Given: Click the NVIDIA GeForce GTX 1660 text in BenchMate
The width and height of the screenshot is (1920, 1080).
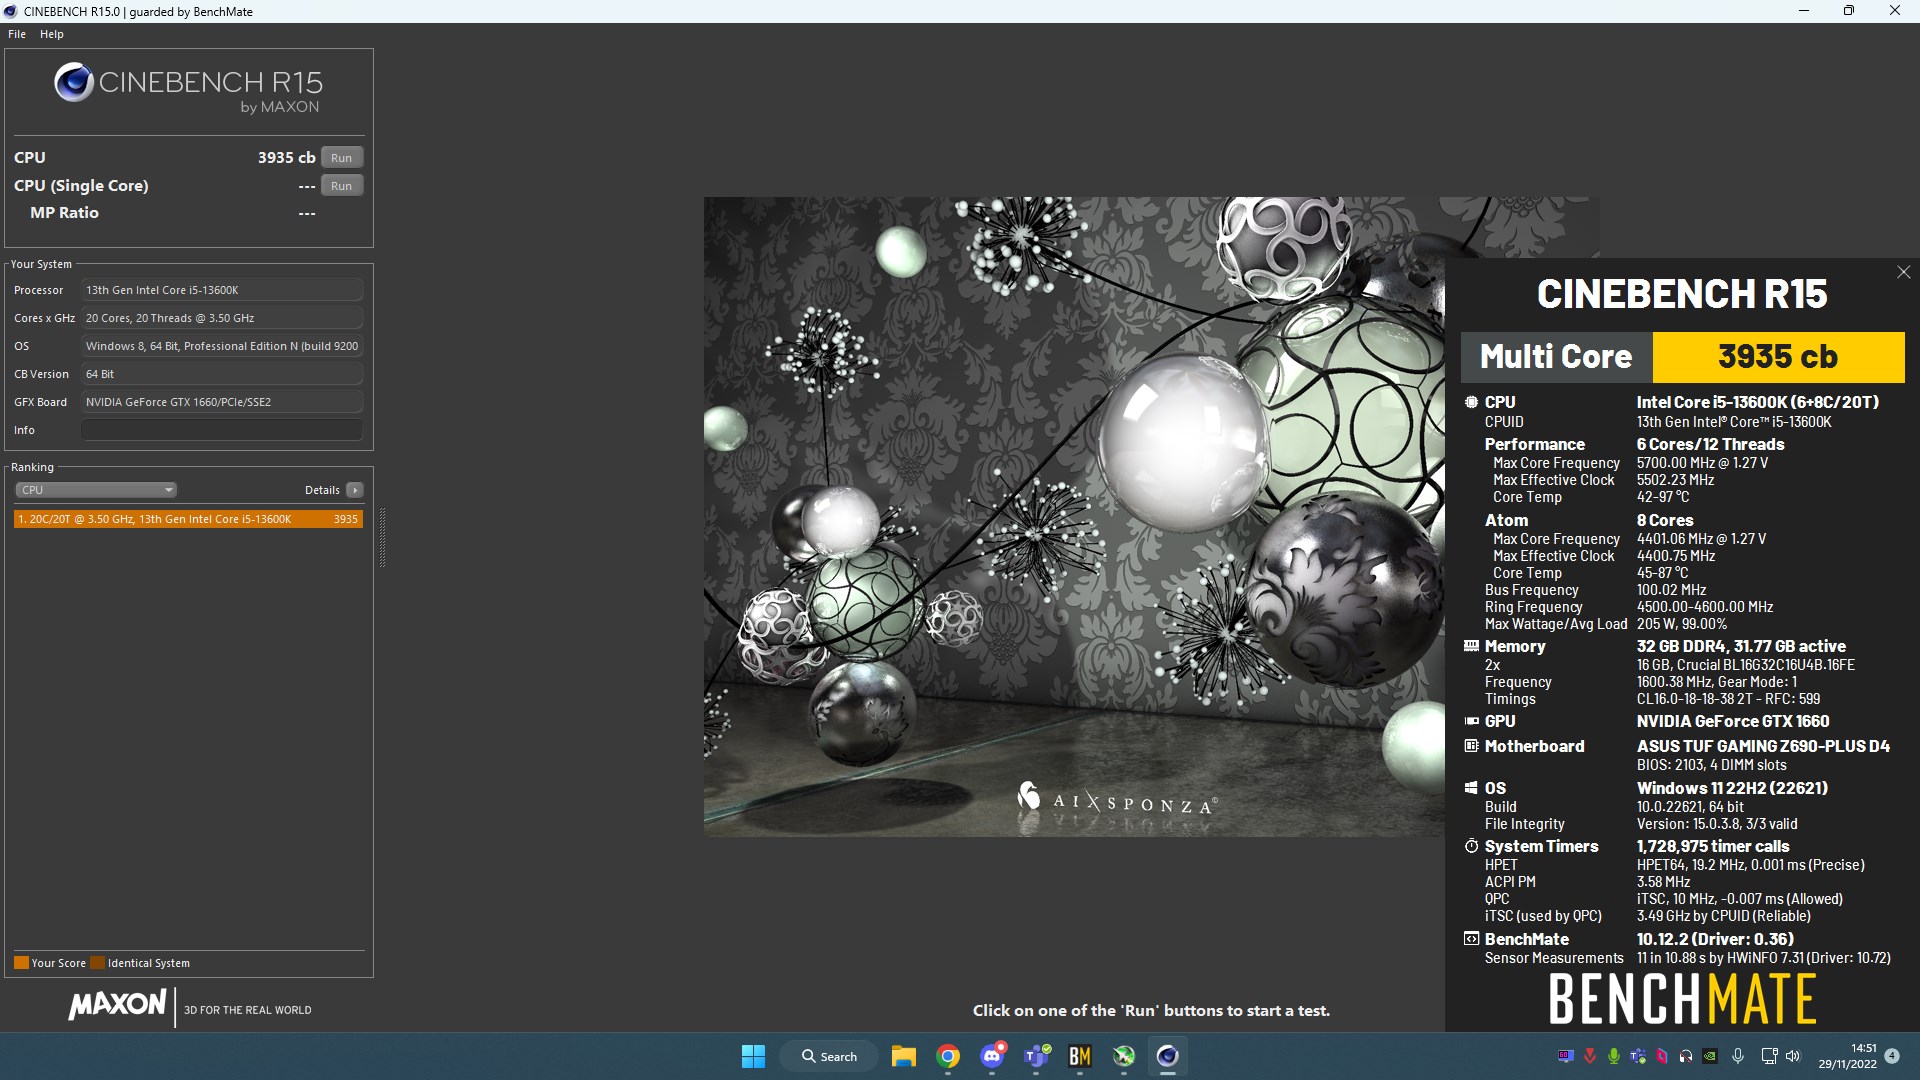Looking at the screenshot, I should [x=1733, y=721].
